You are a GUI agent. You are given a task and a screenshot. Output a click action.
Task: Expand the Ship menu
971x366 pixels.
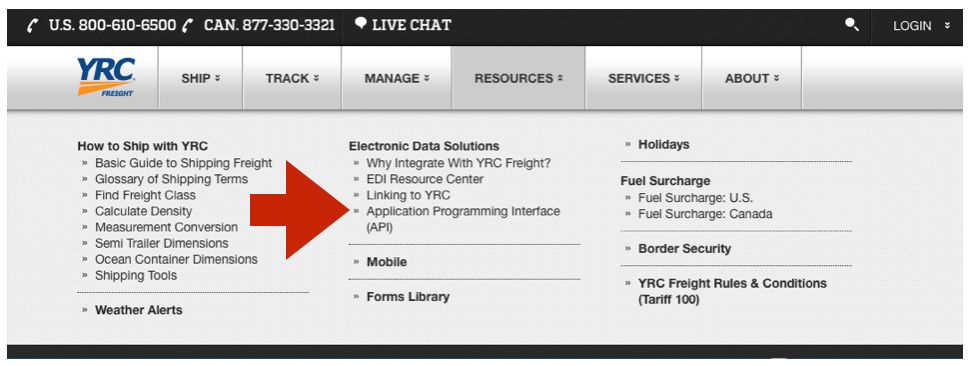(201, 79)
